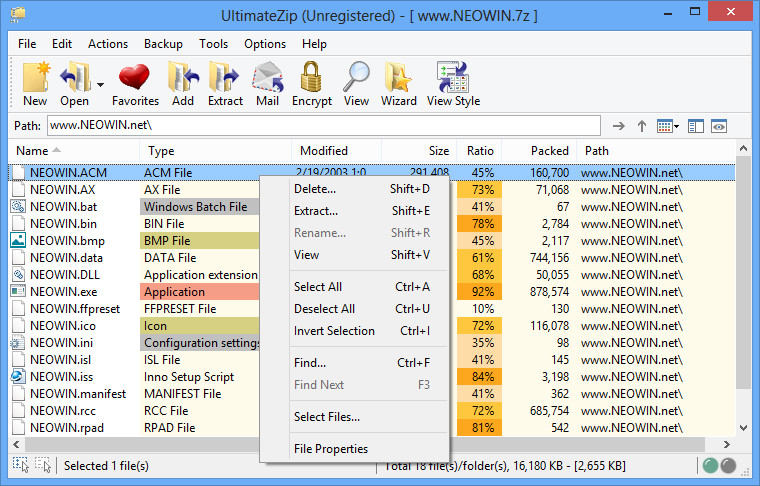Click the deselect icon in status bar
Viewport: 760px width, 486px height.
pos(43,465)
